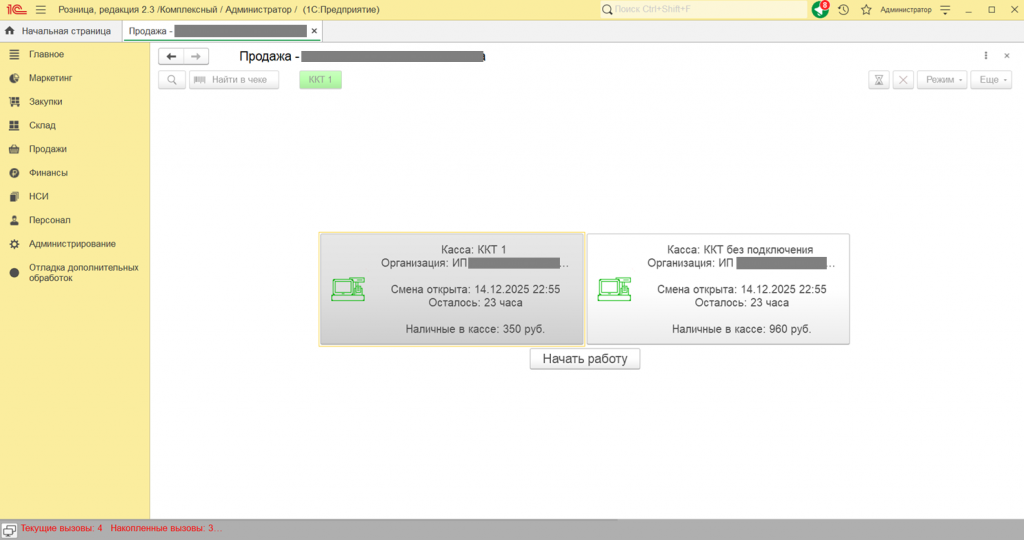Click the home icon of Начальная страница
The image size is (1024, 540).
coord(10,31)
